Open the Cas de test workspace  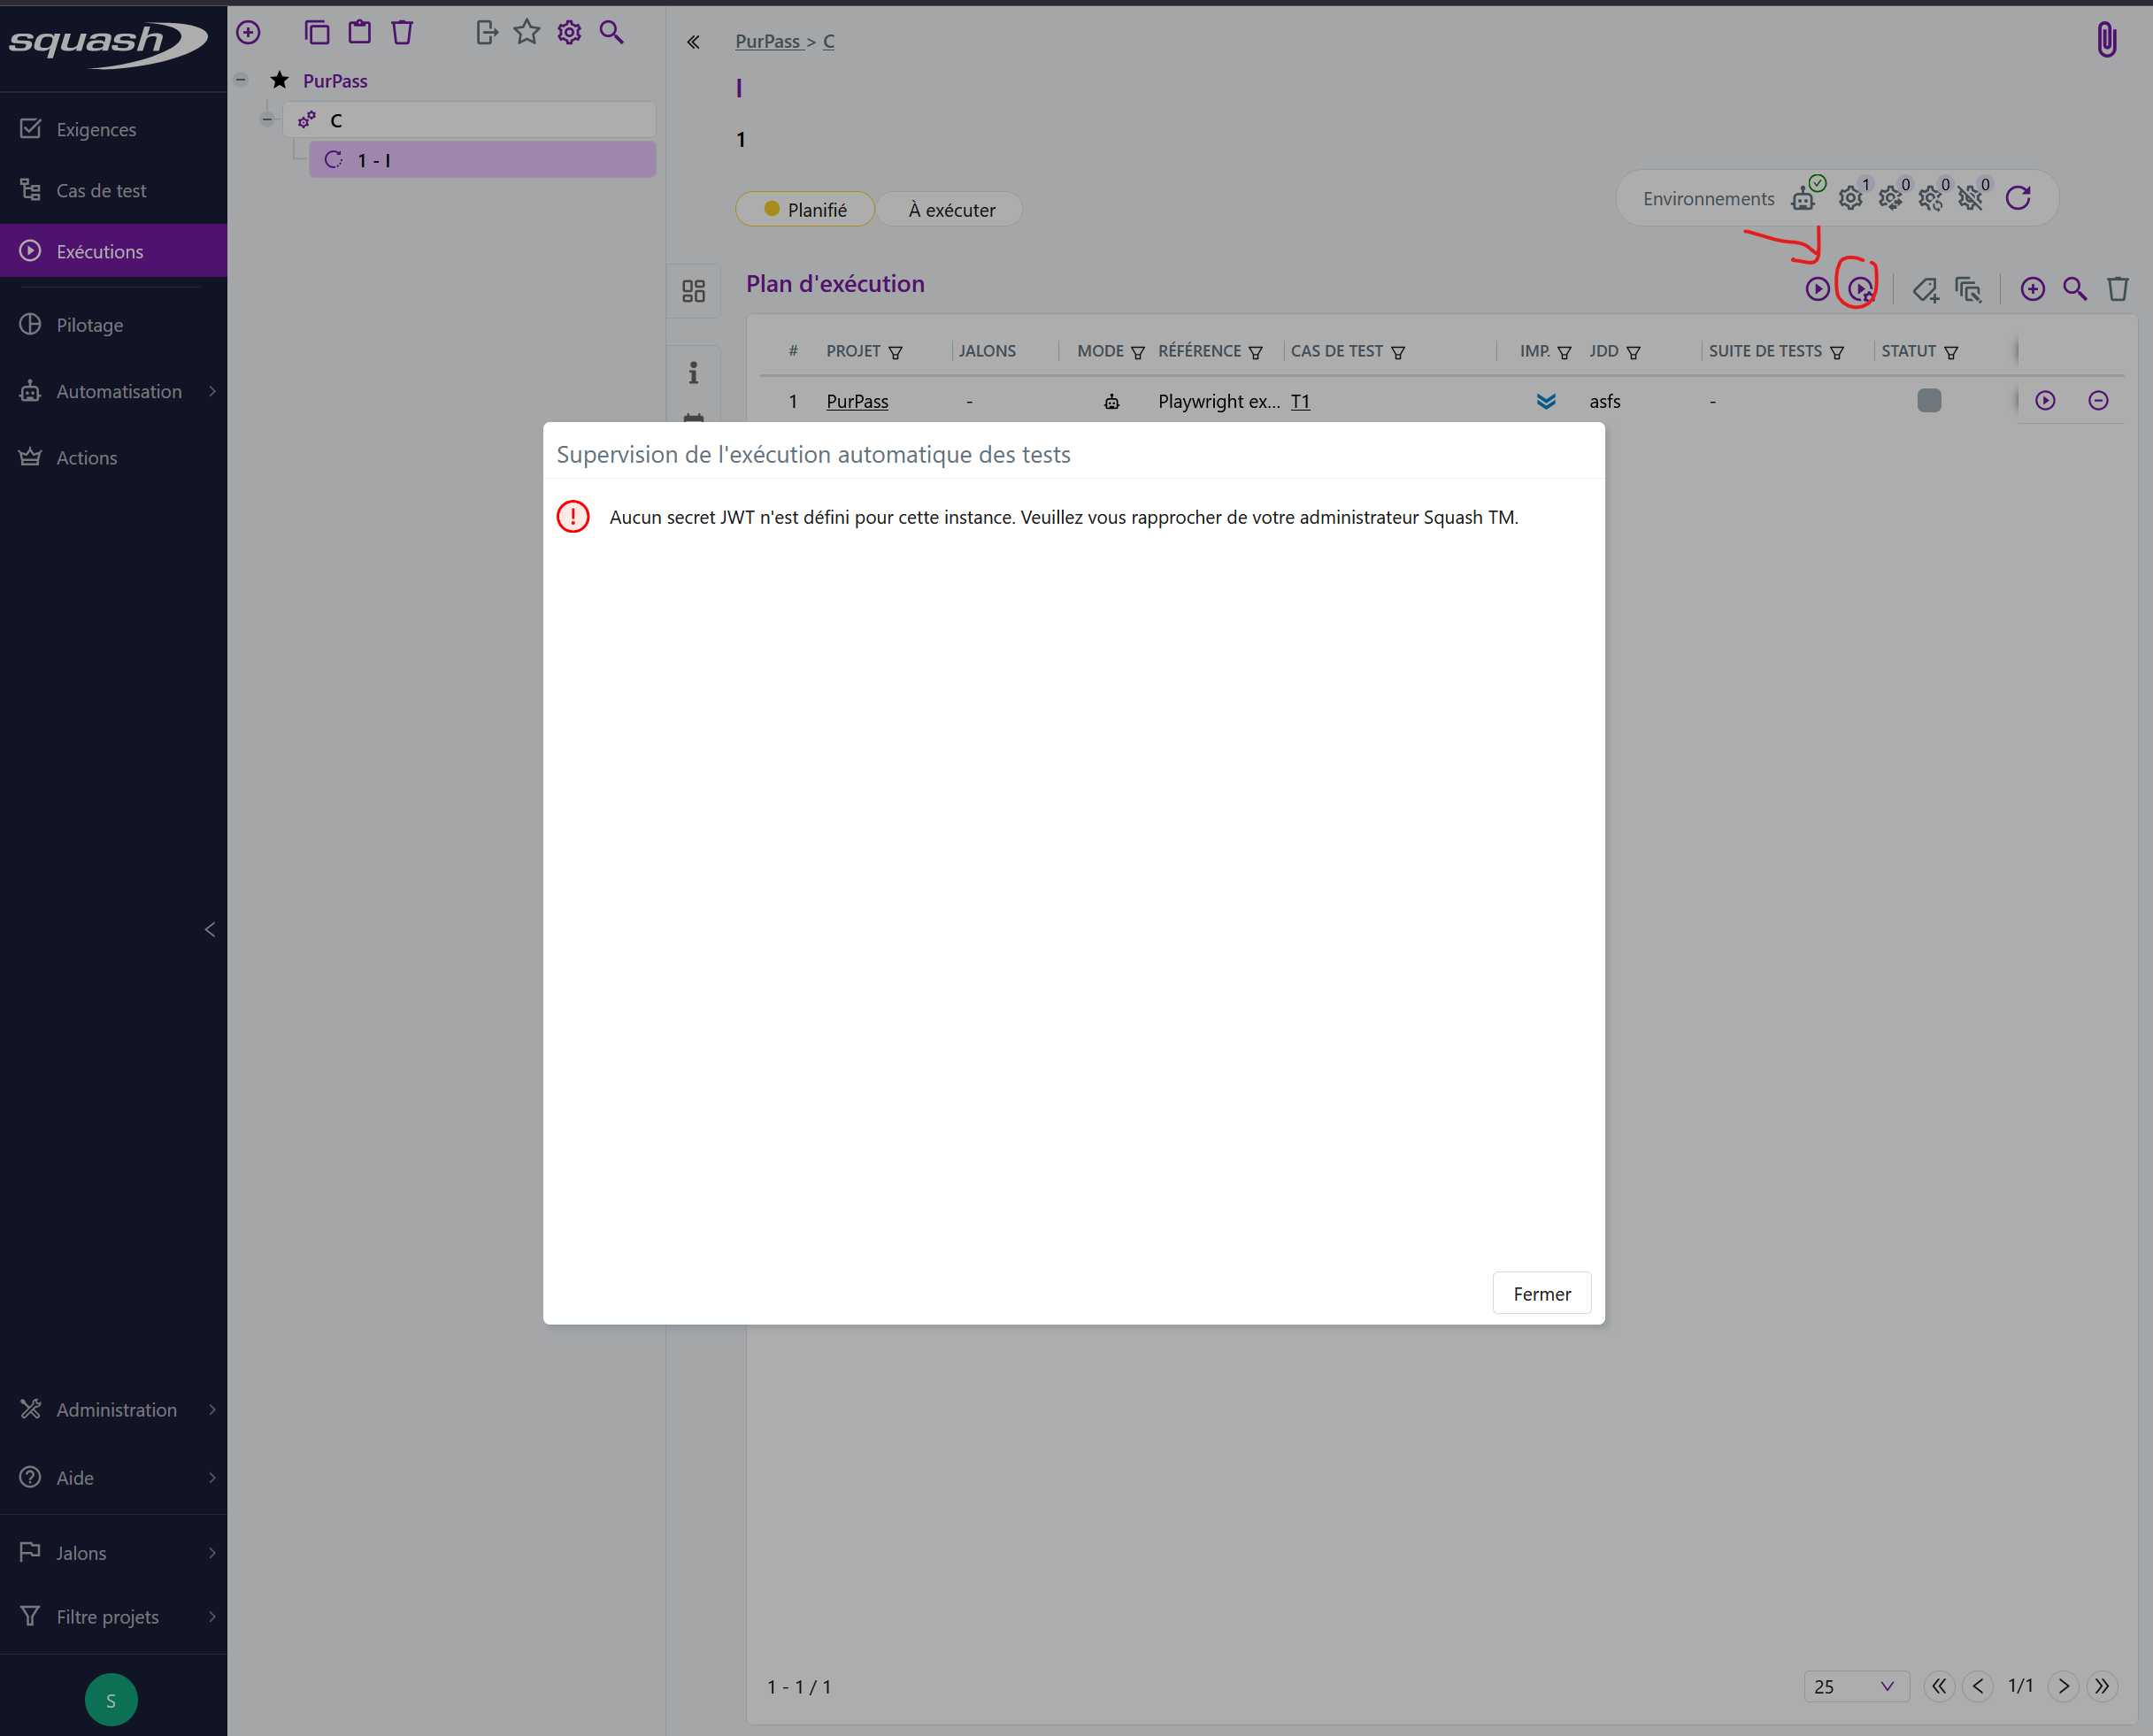[101, 190]
